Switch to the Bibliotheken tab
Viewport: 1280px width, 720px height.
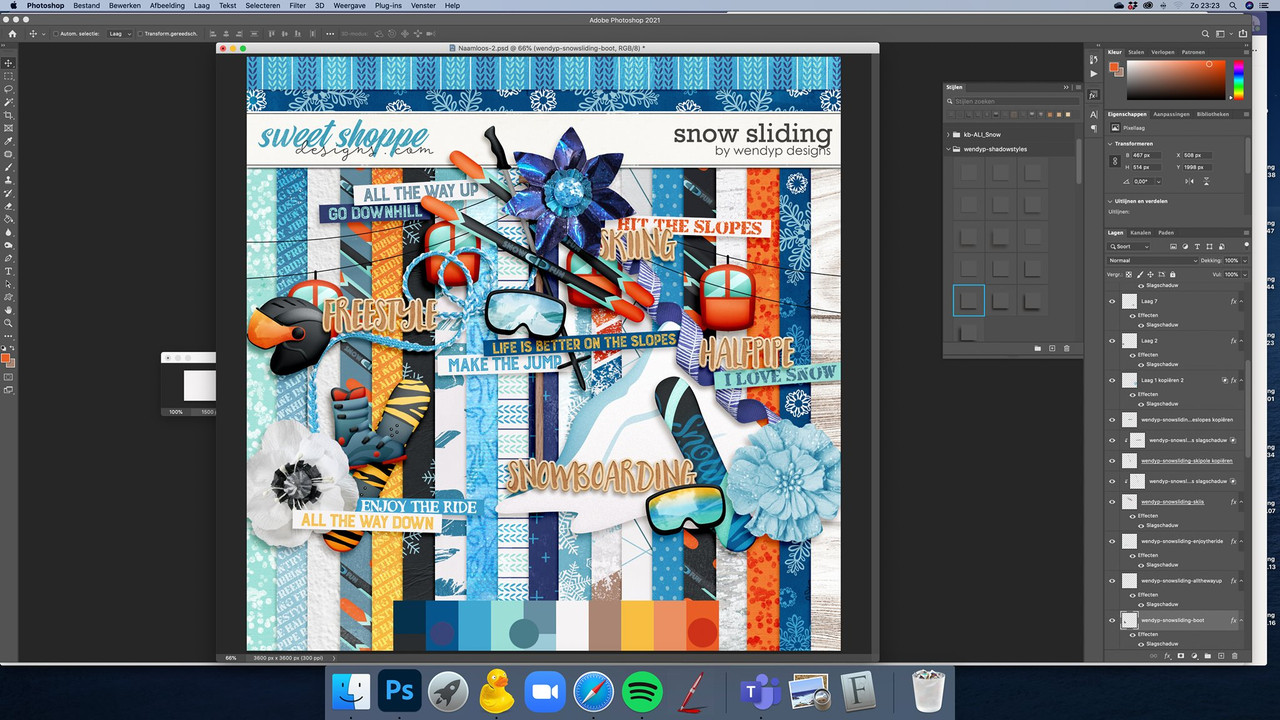point(1213,114)
